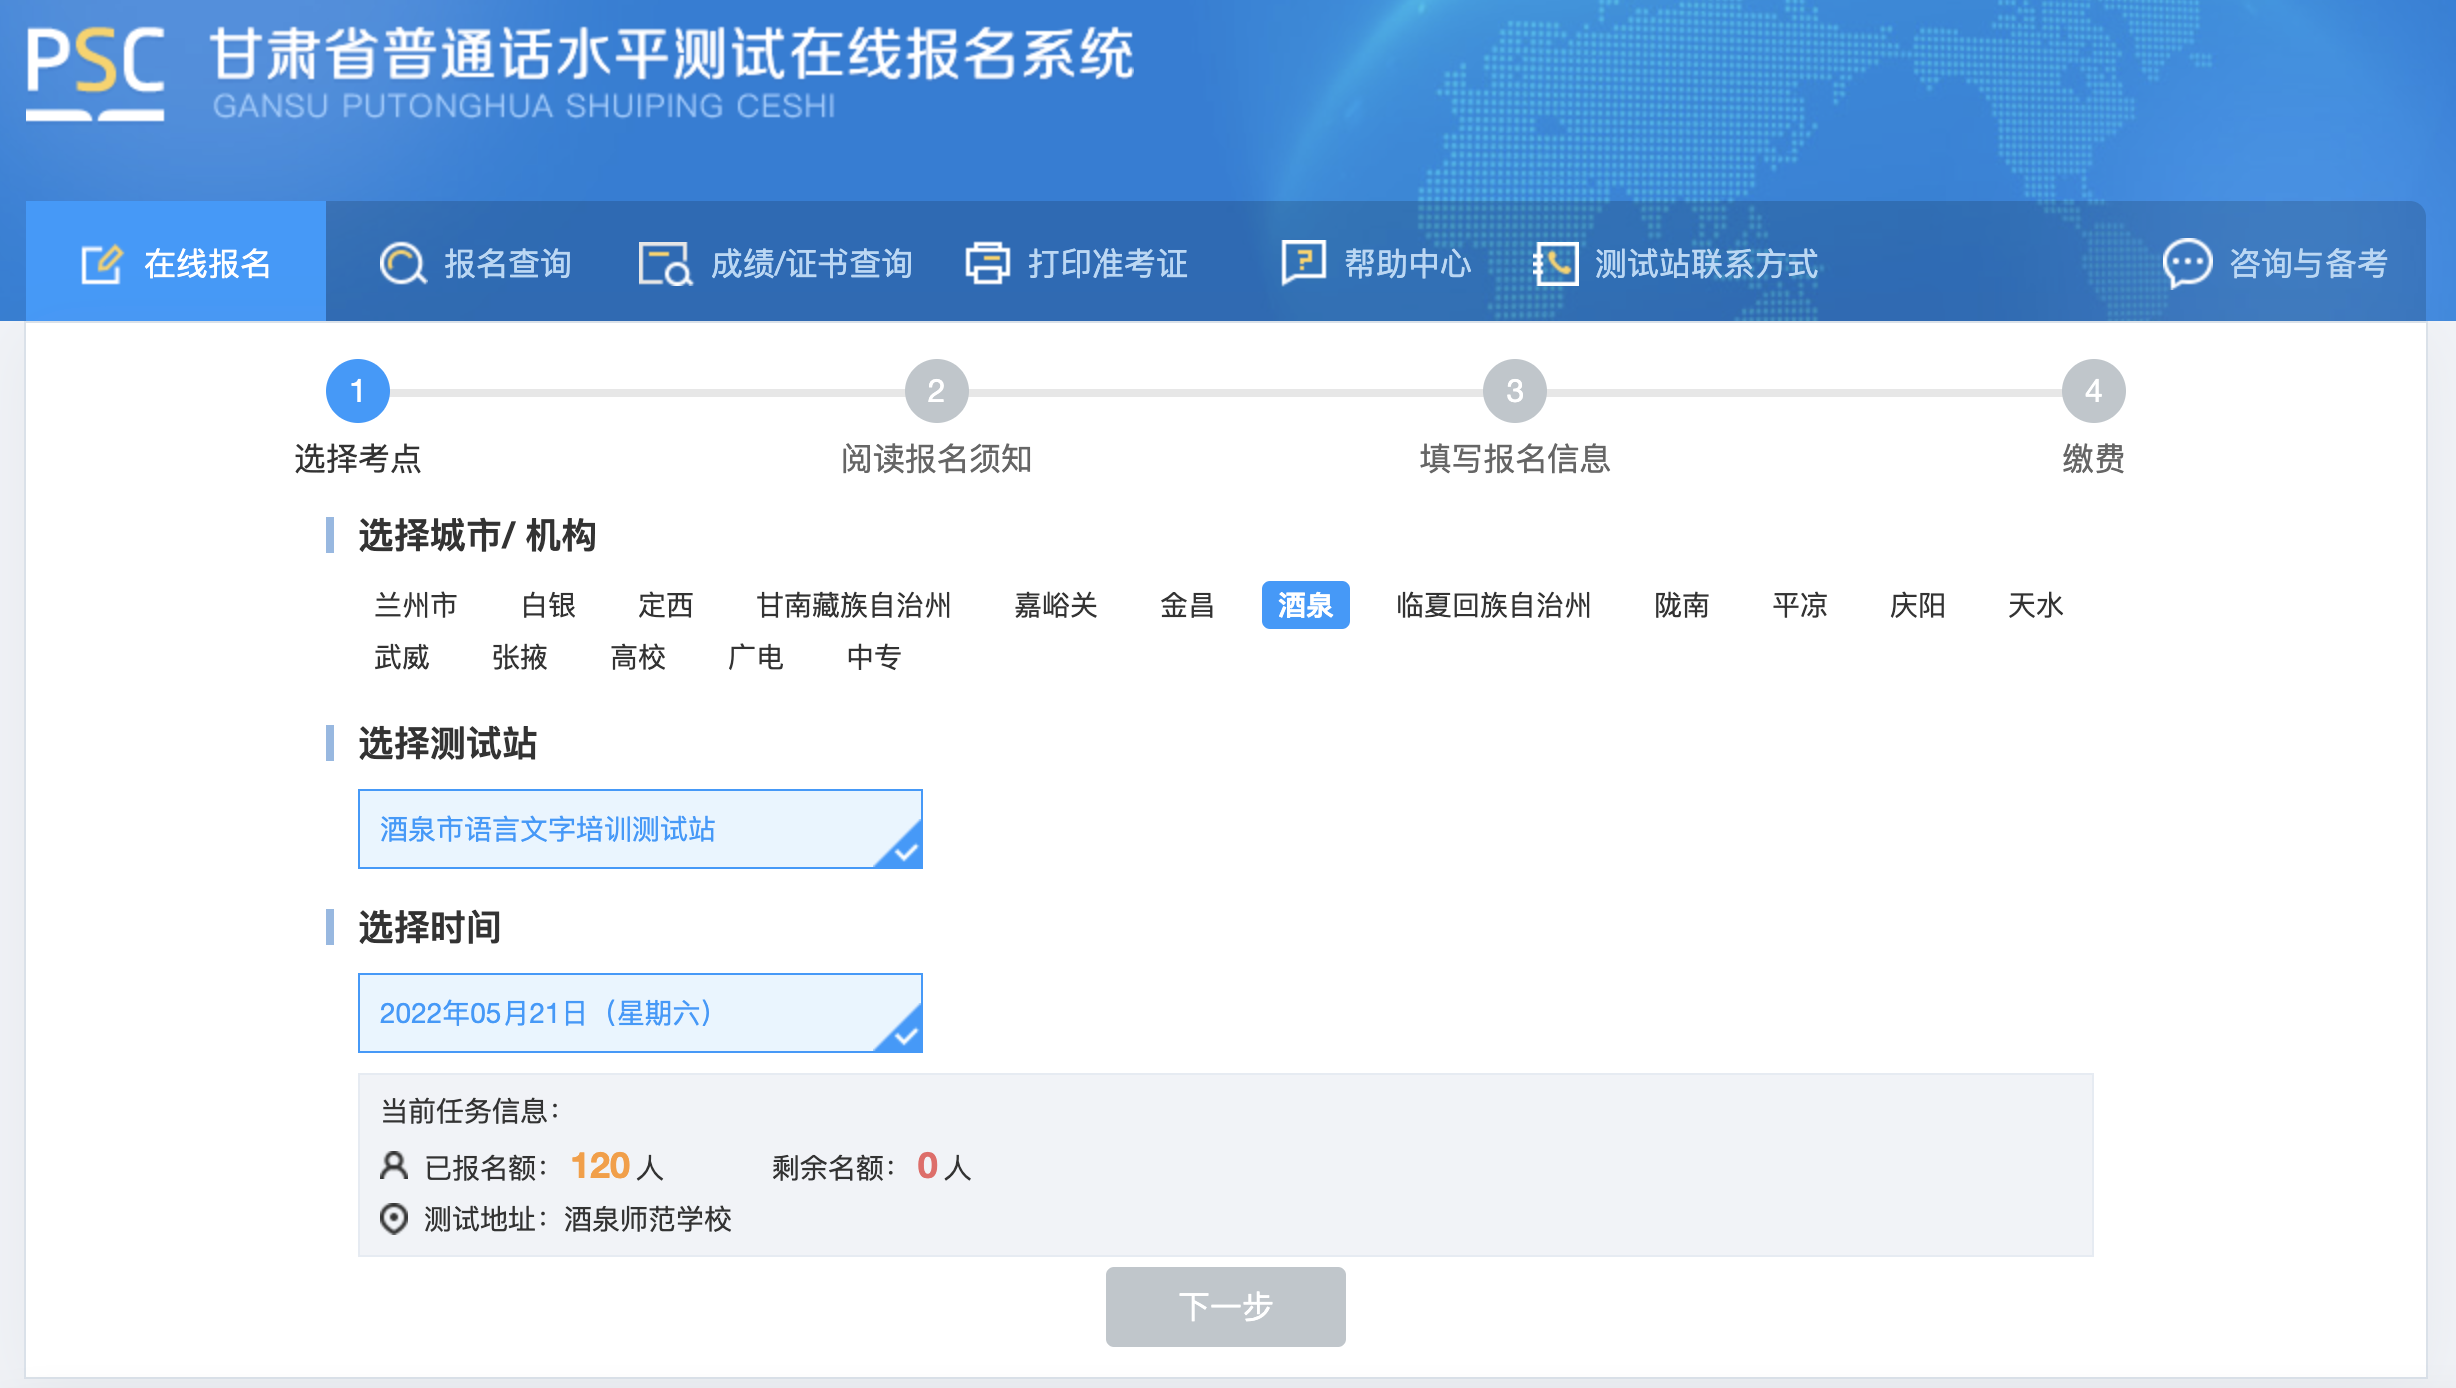
Task: Click the 下一步 button
Action: point(1225,1306)
